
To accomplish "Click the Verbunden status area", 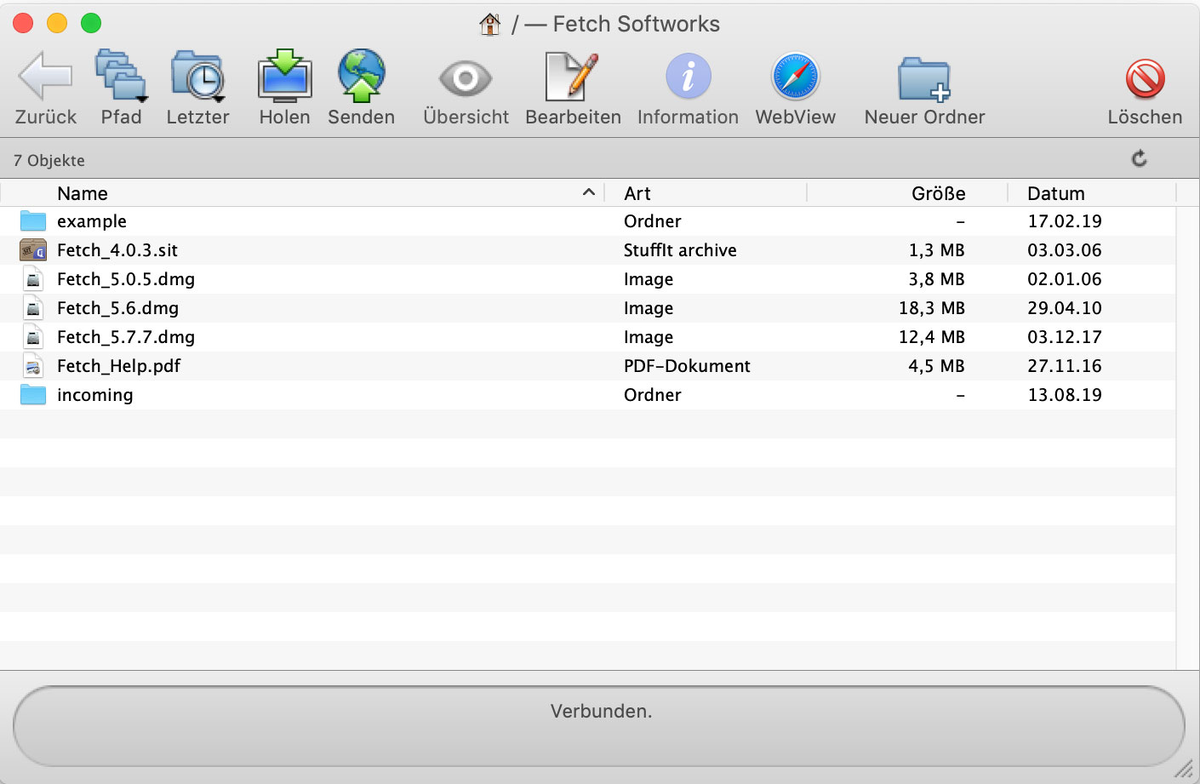I will (600, 726).
